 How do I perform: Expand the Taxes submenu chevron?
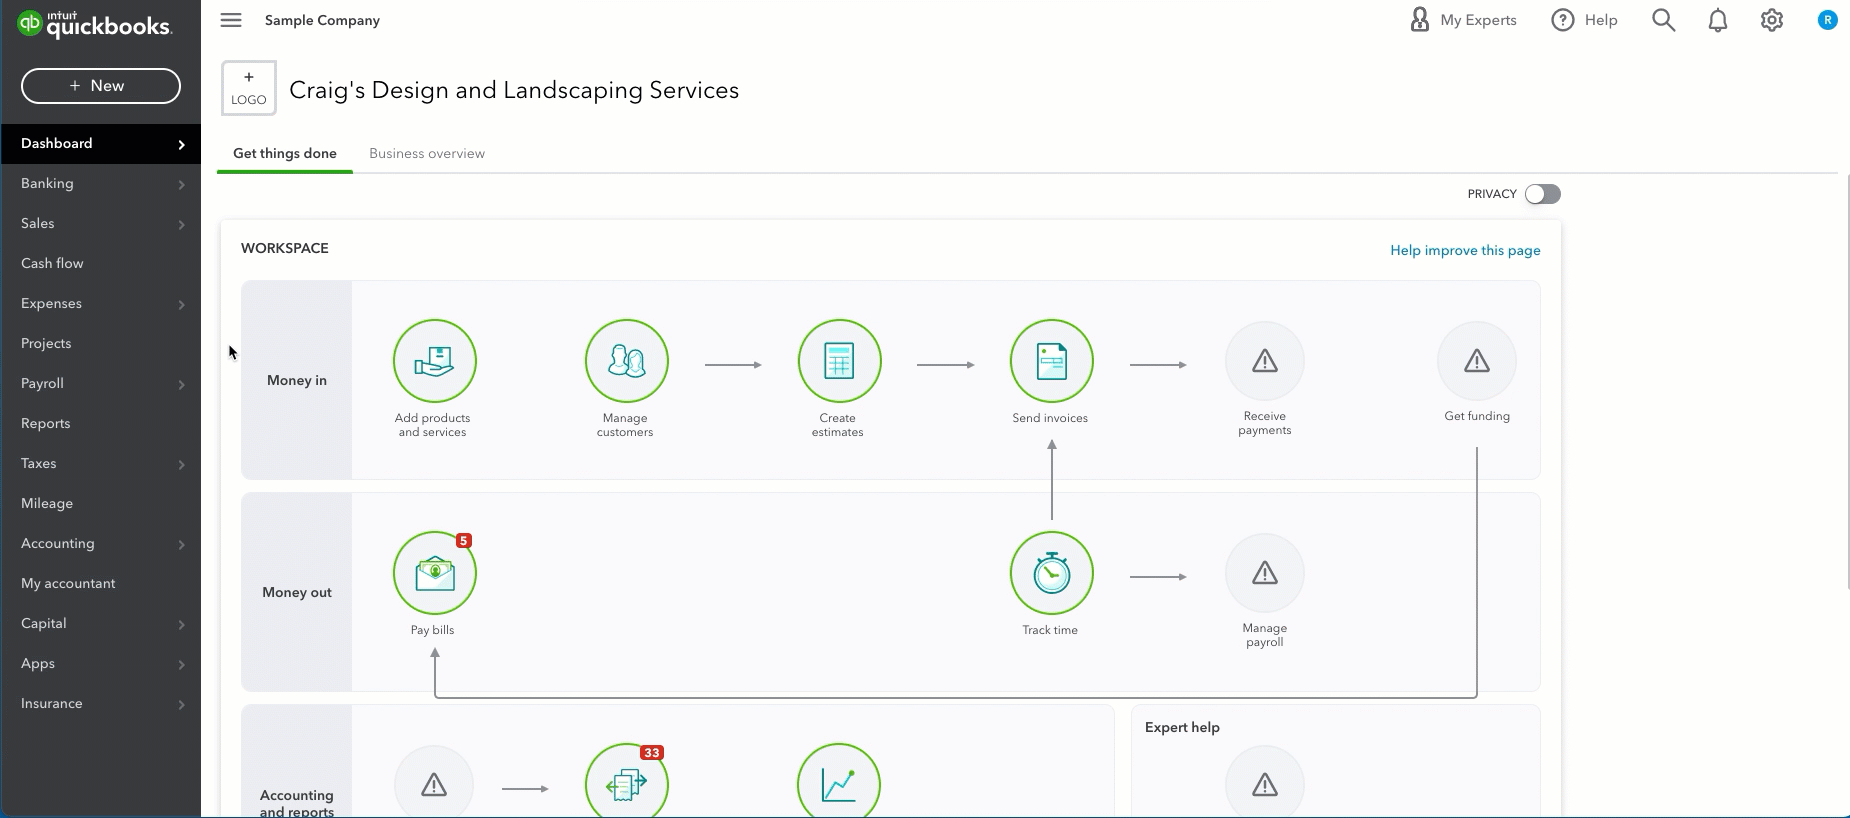point(181,464)
